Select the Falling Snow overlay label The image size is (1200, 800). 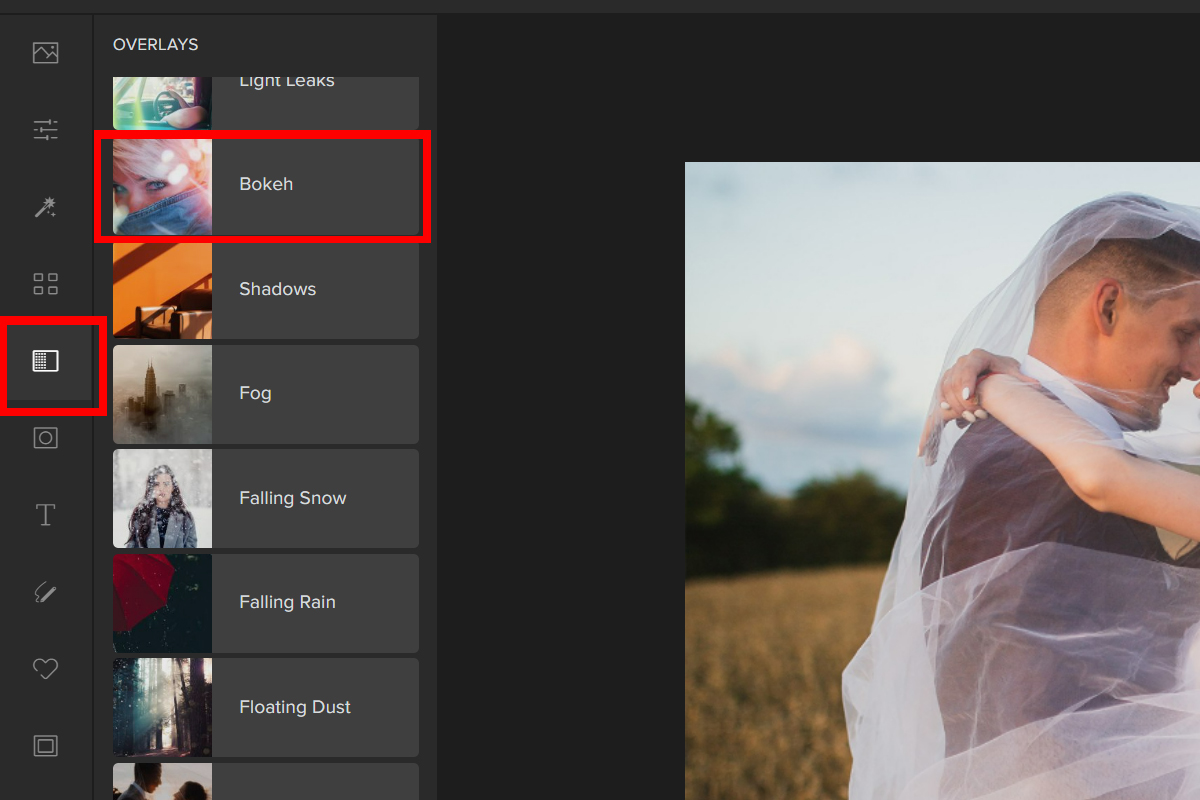pyautogui.click(x=292, y=498)
